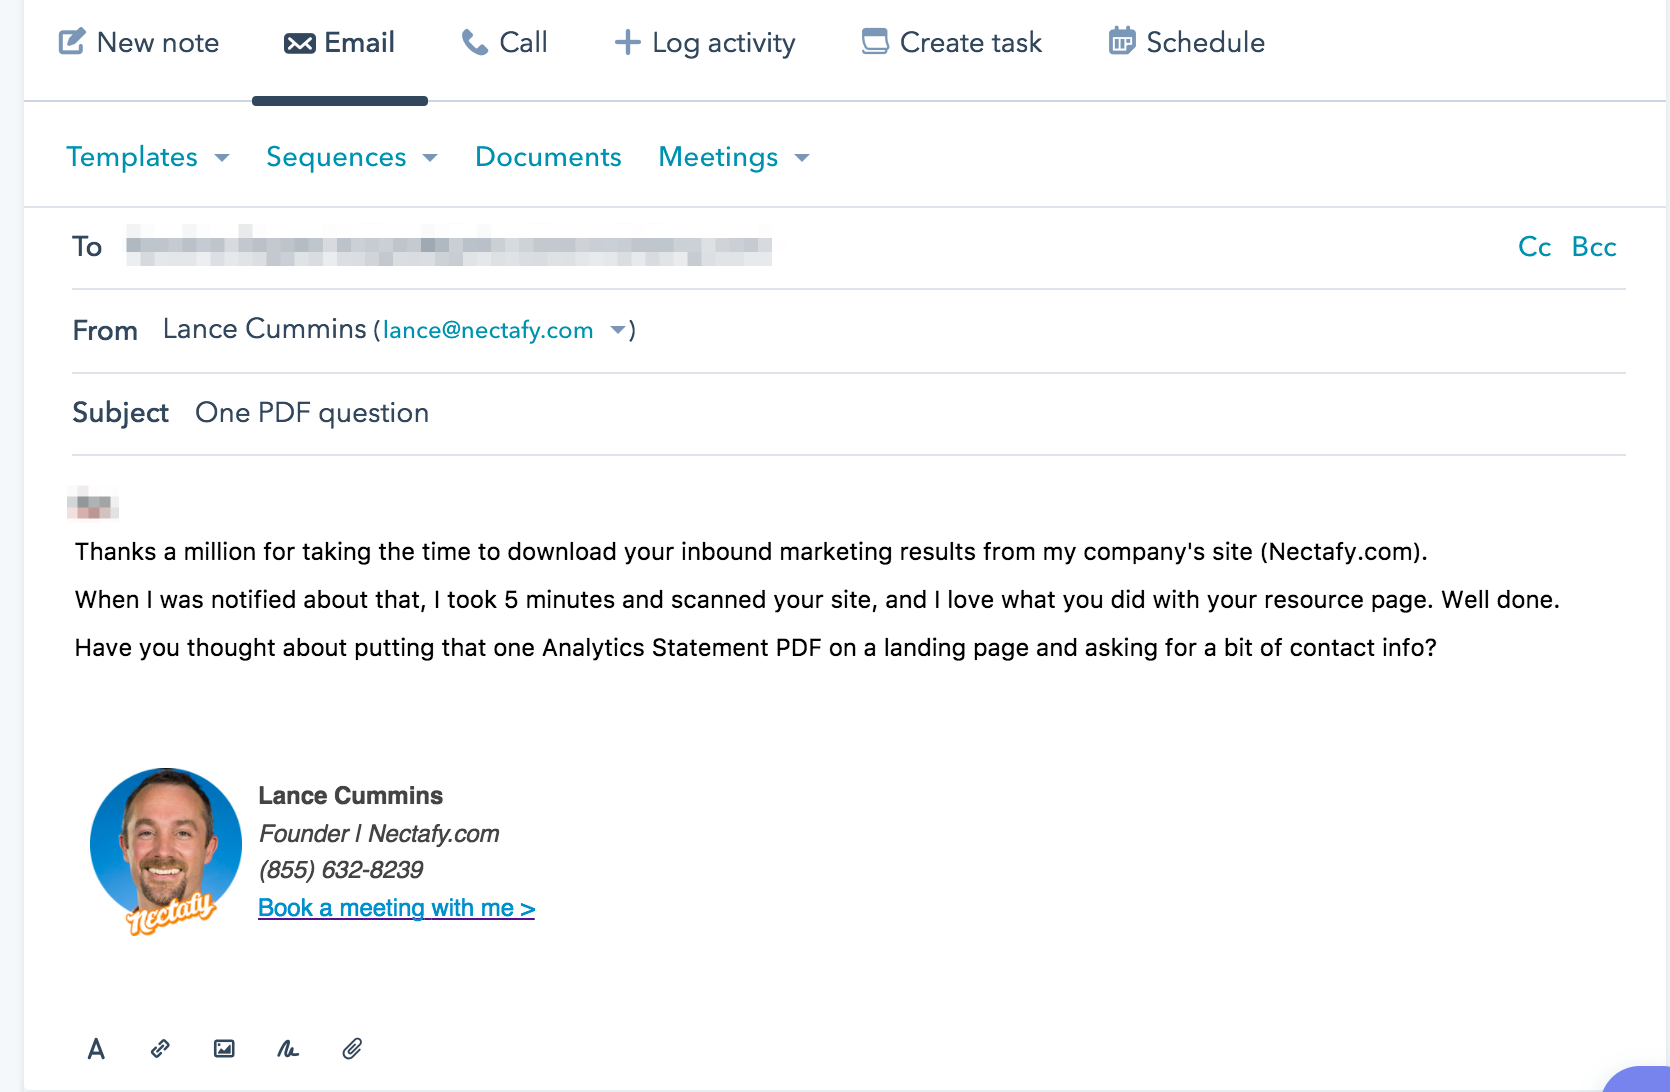Add a Bcc recipient
The height and width of the screenshot is (1092, 1670).
click(1594, 246)
